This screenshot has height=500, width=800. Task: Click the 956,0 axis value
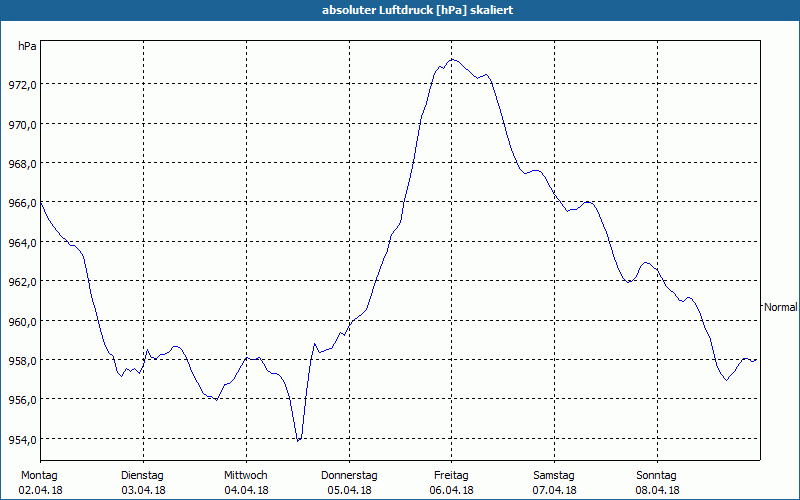coord(22,401)
